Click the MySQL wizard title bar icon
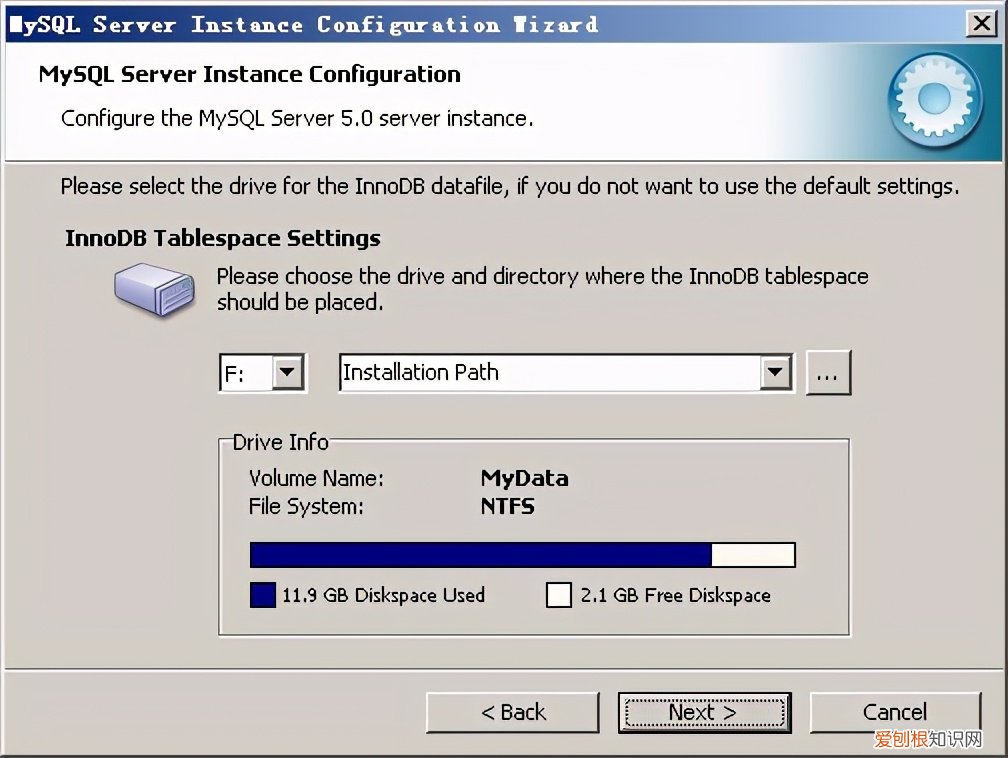Screen dimensions: 1008x758 pyautogui.click(x=16, y=23)
